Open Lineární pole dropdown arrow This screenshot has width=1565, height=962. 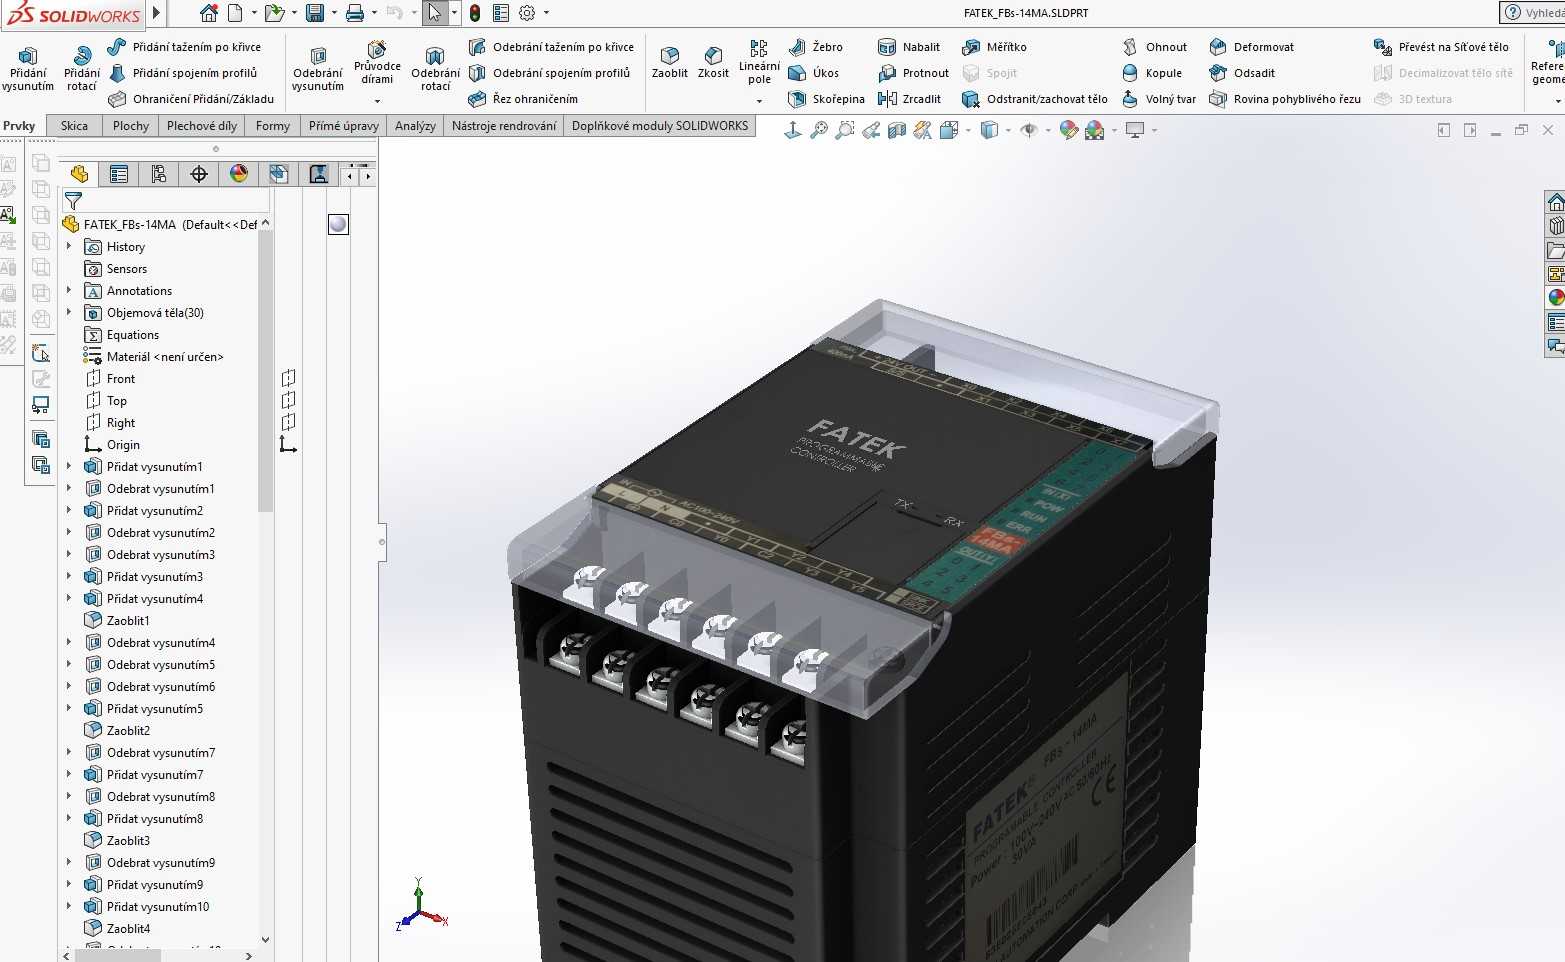(x=759, y=101)
